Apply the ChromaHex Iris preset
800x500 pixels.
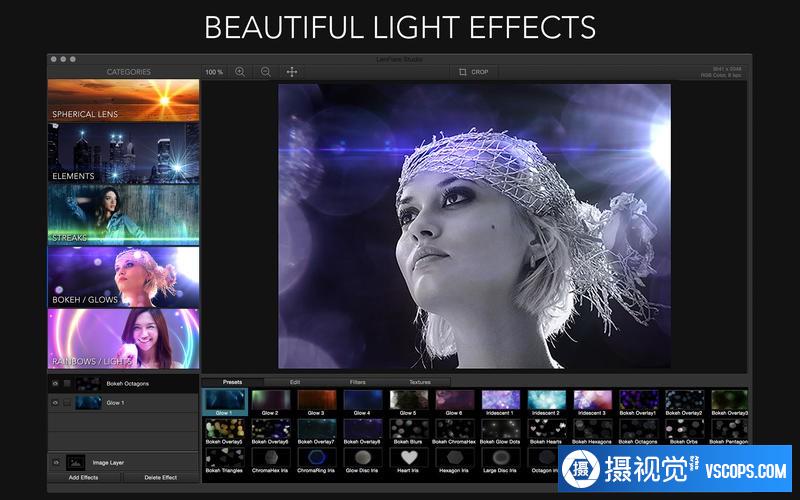pos(270,460)
